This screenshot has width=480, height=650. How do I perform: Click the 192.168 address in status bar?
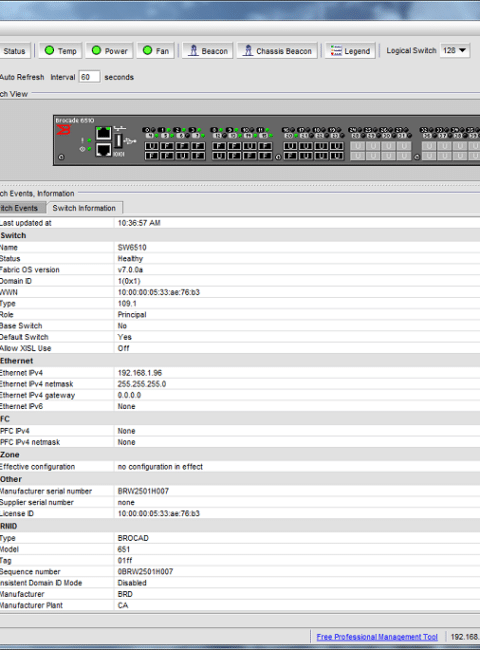[x=465, y=637]
